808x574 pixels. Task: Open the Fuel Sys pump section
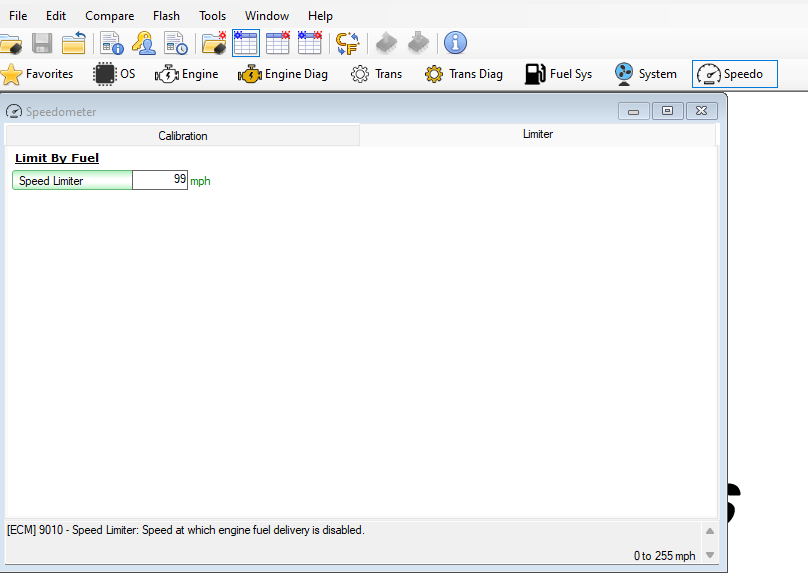(559, 74)
